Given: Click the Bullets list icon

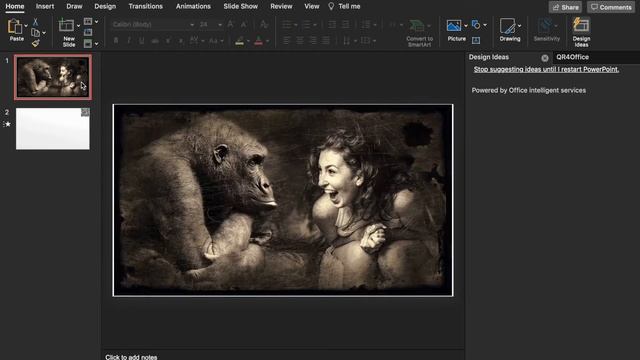Looking at the screenshot, I should [287, 25].
